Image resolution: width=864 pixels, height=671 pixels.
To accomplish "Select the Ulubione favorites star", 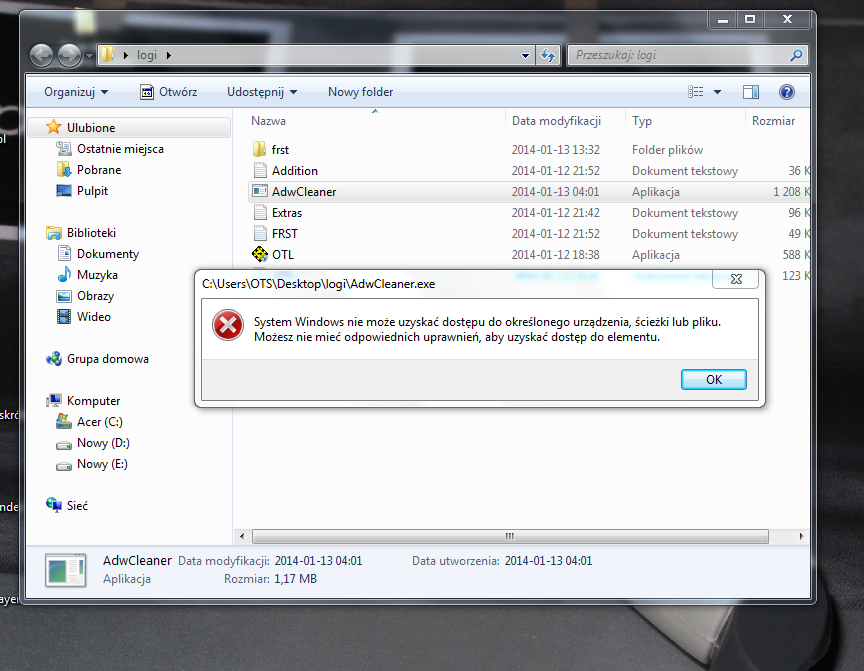I will (53, 127).
